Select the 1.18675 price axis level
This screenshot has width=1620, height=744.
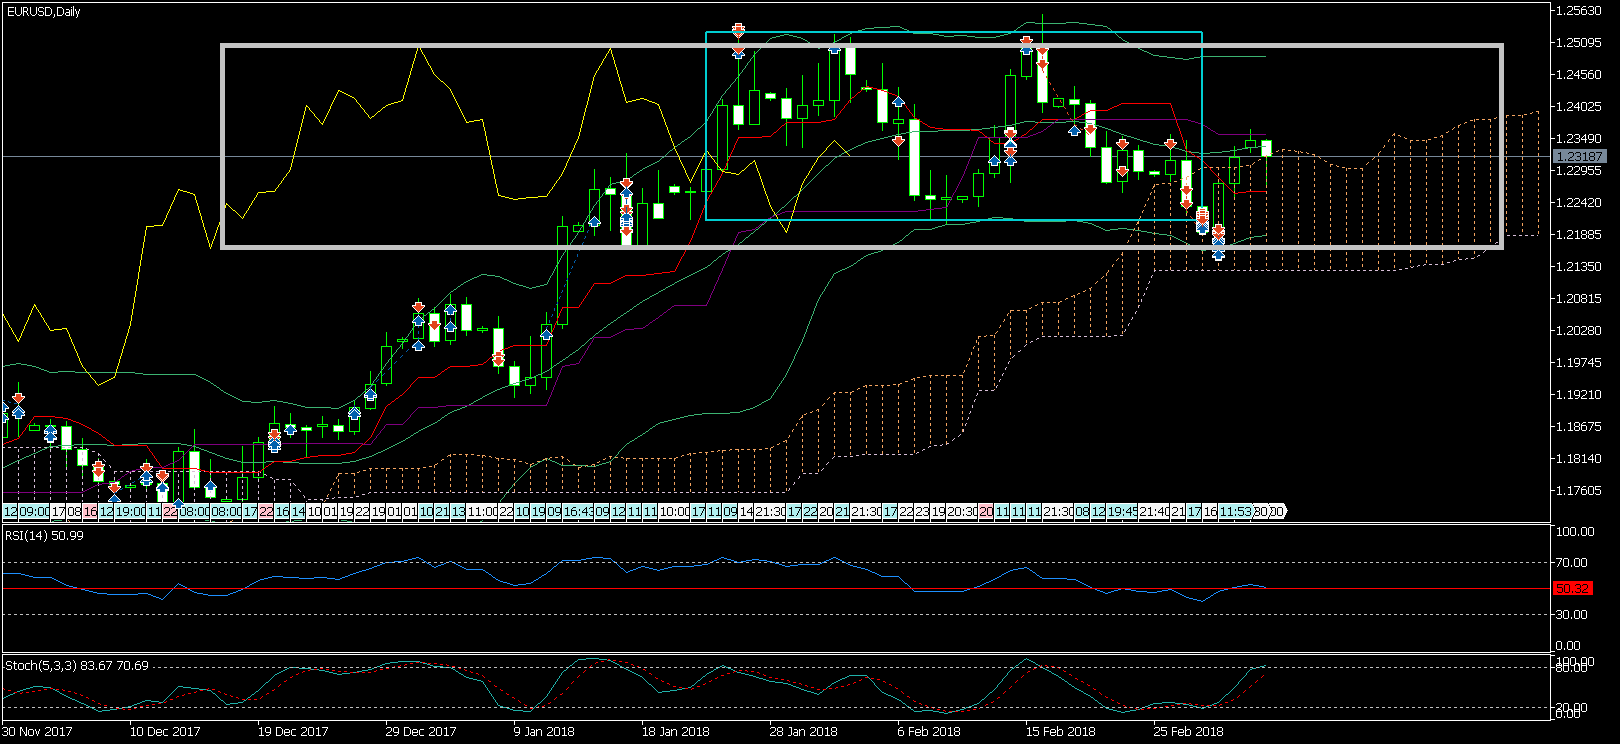pyautogui.click(x=1580, y=427)
